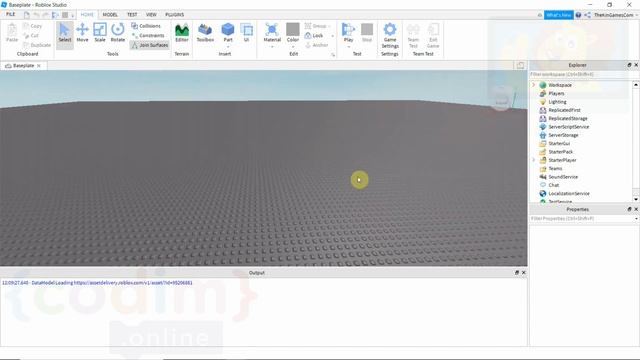640x360 pixels.
Task: Click the Stop test button
Action: 367,33
